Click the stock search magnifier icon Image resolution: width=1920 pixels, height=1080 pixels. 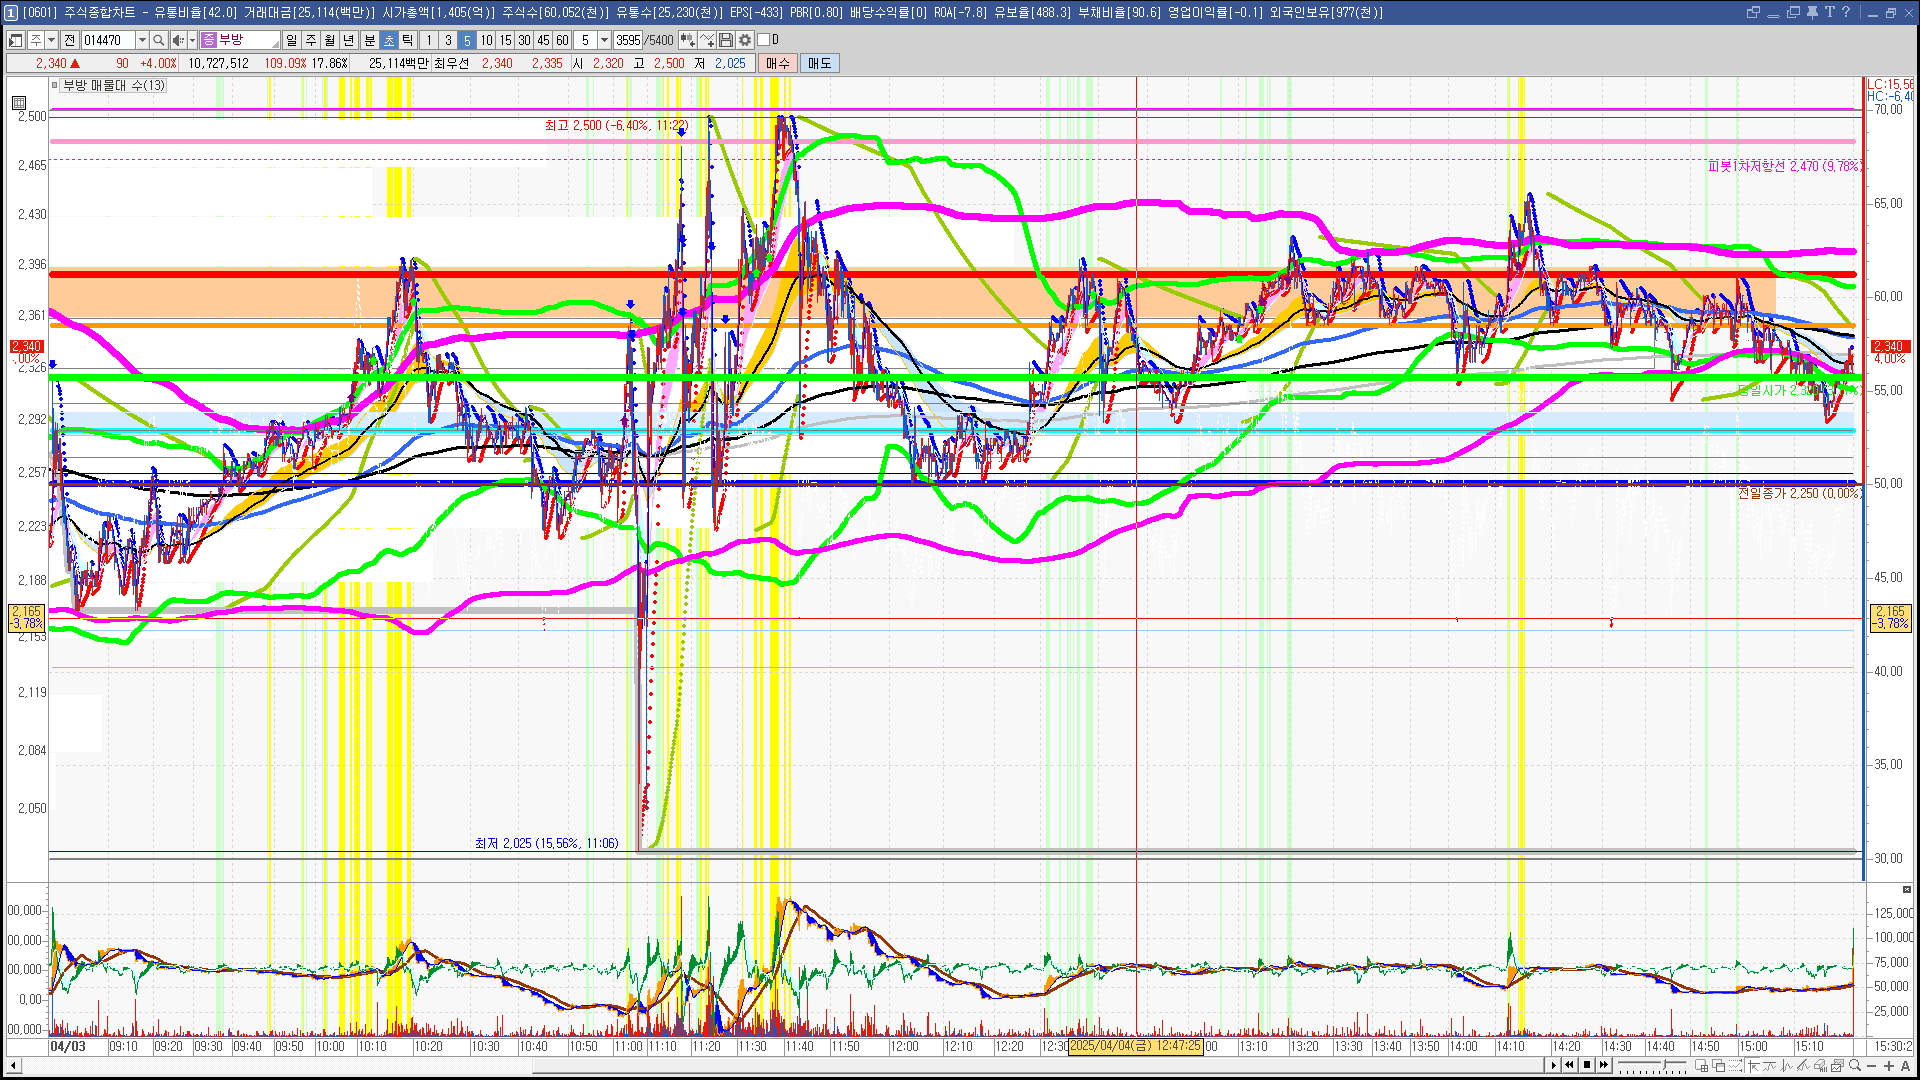click(x=158, y=40)
